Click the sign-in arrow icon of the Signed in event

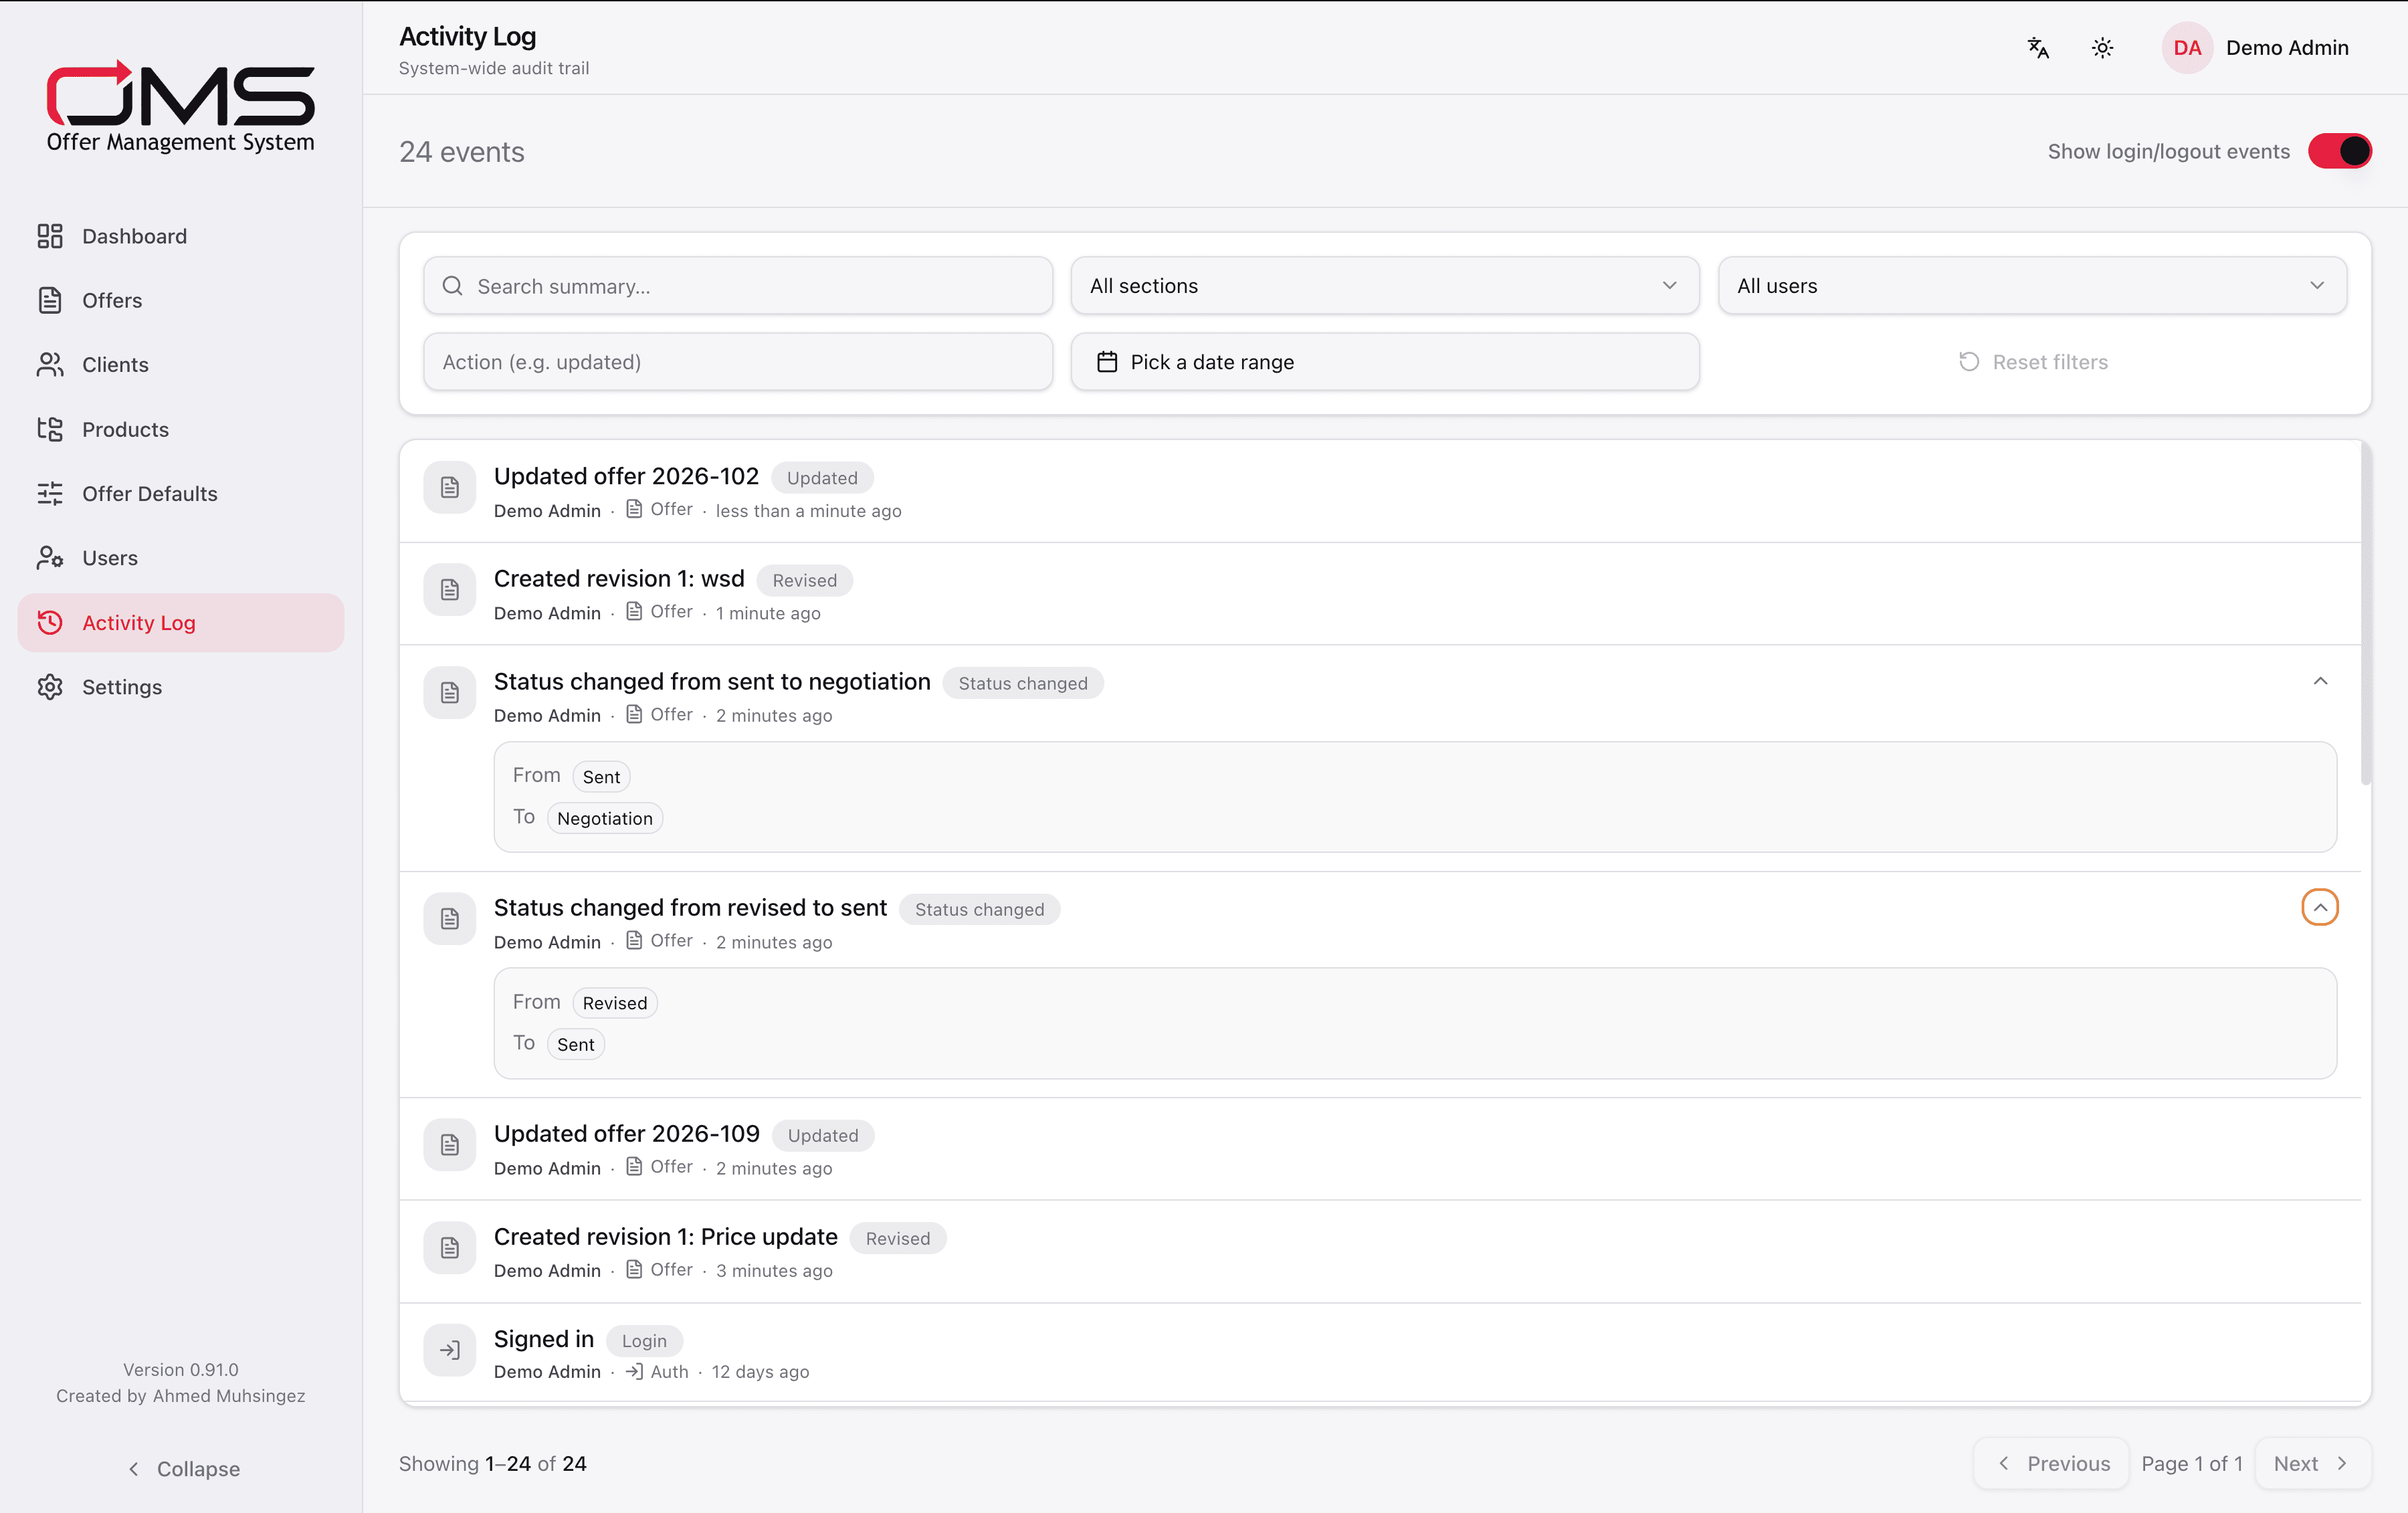point(450,1350)
